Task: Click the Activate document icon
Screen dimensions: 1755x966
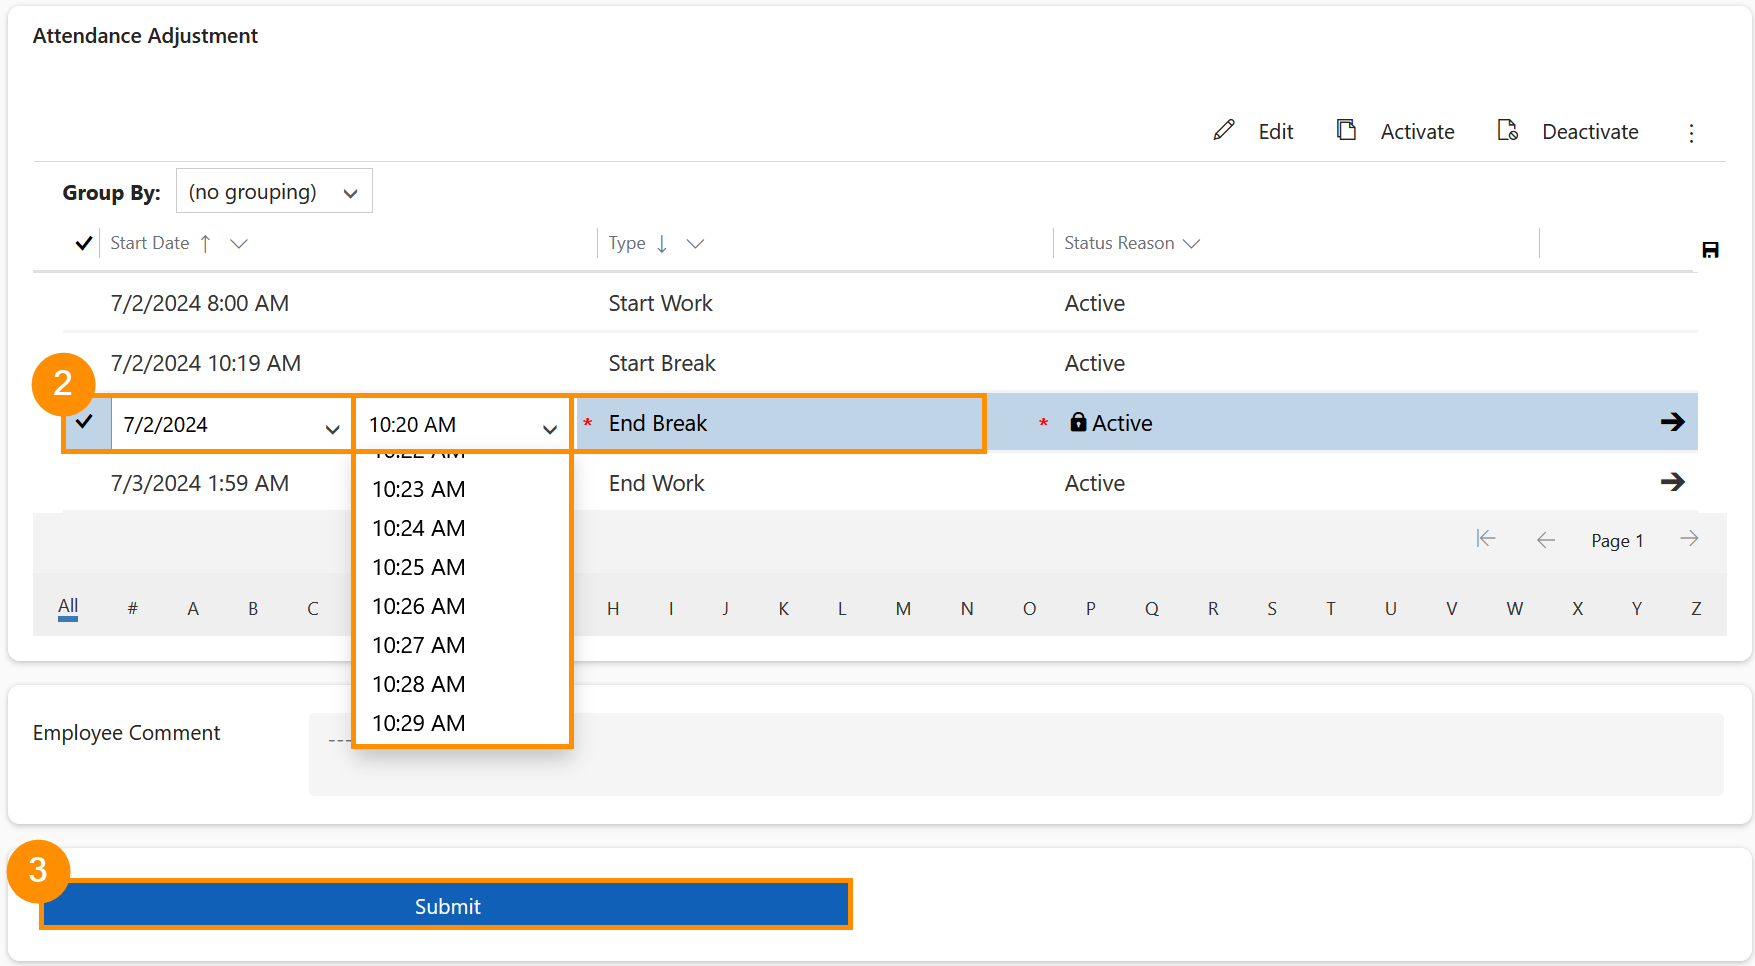Action: (1347, 130)
